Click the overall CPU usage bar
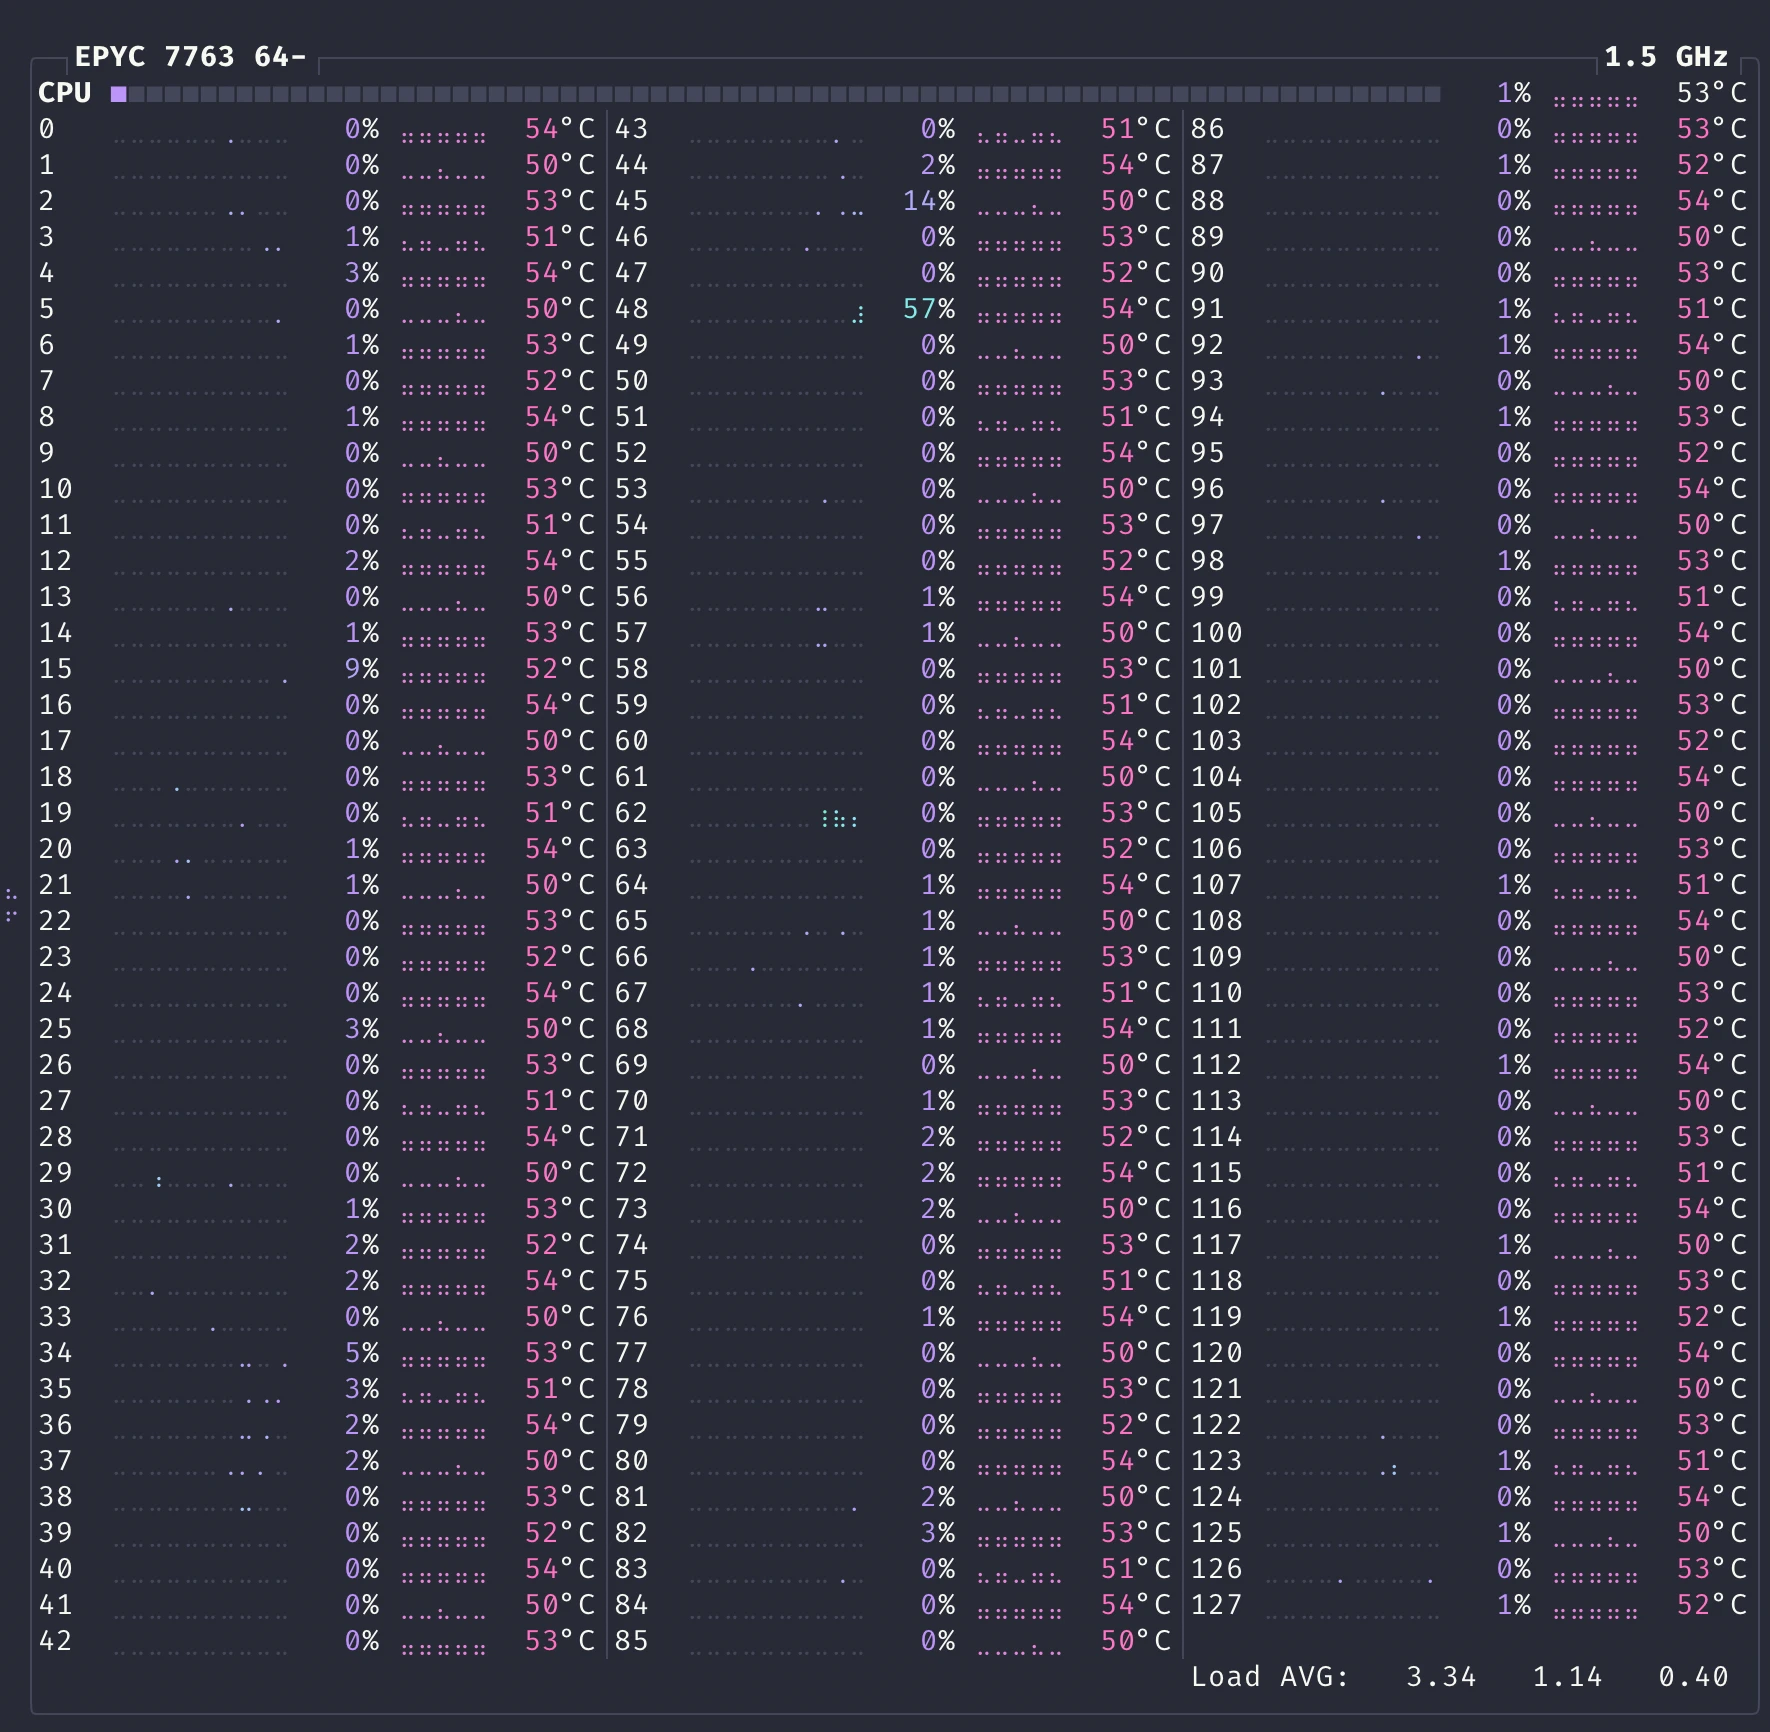The image size is (1770, 1732). coord(780,93)
